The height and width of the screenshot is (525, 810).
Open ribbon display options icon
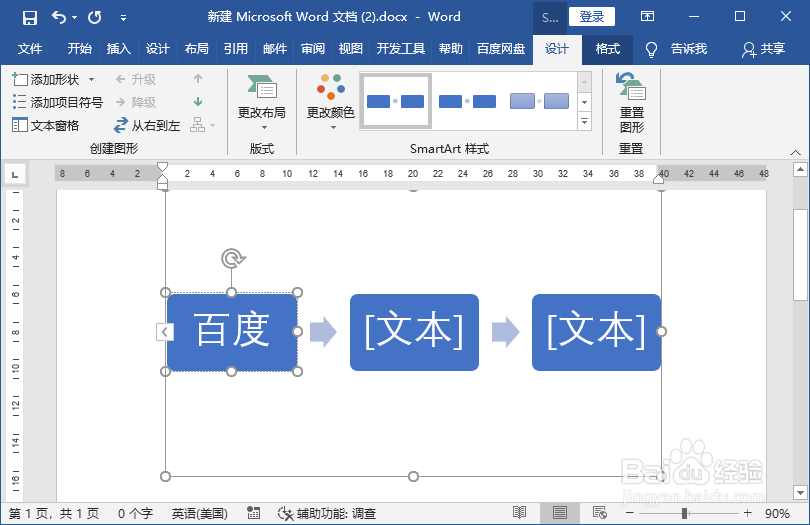pos(647,17)
